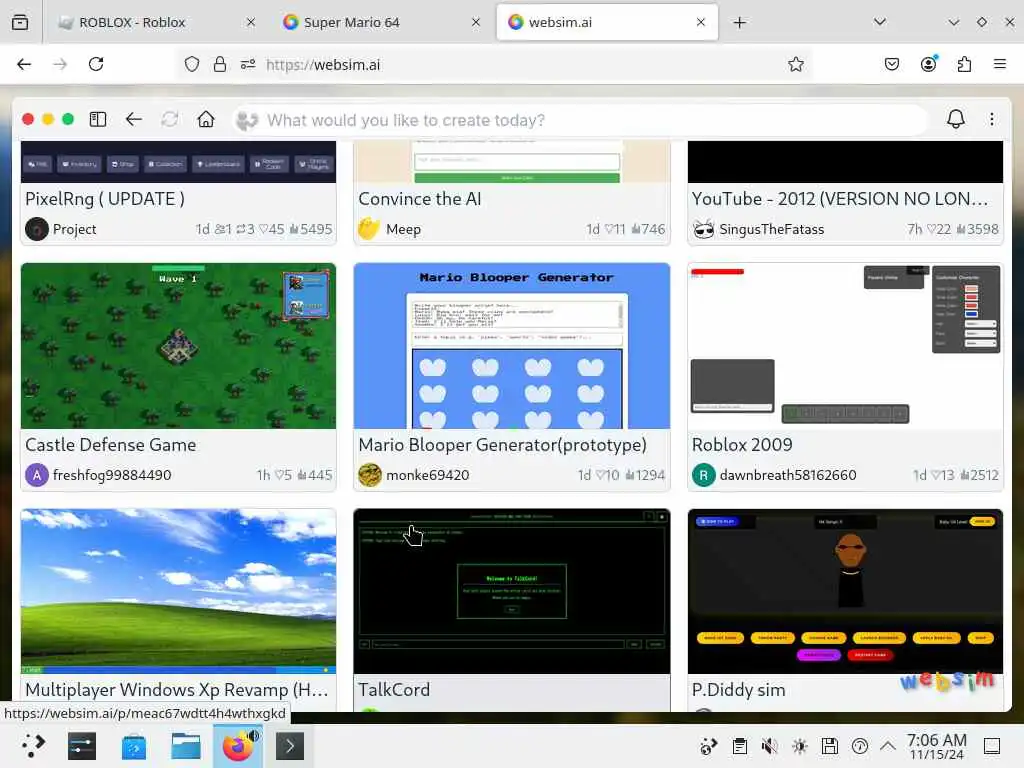Bookmark this page with the star
This screenshot has height=768, width=1024.
point(795,64)
